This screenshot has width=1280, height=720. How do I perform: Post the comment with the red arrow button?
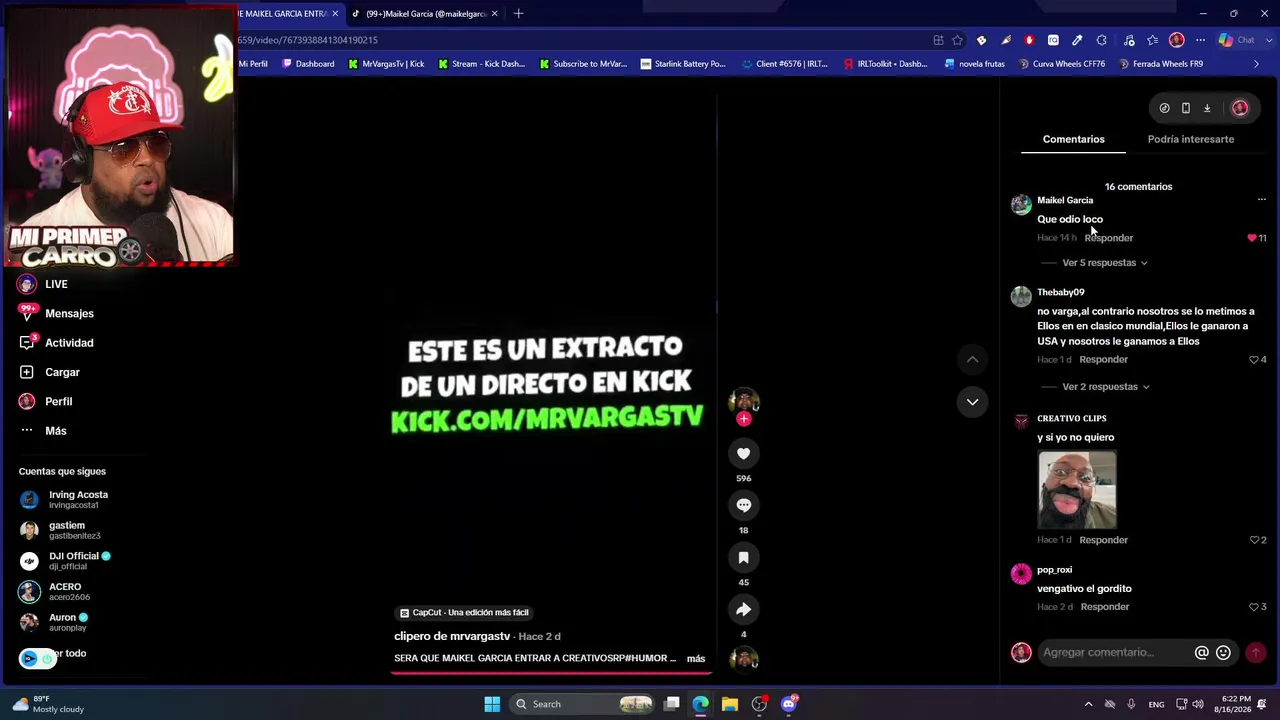pos(1255,652)
